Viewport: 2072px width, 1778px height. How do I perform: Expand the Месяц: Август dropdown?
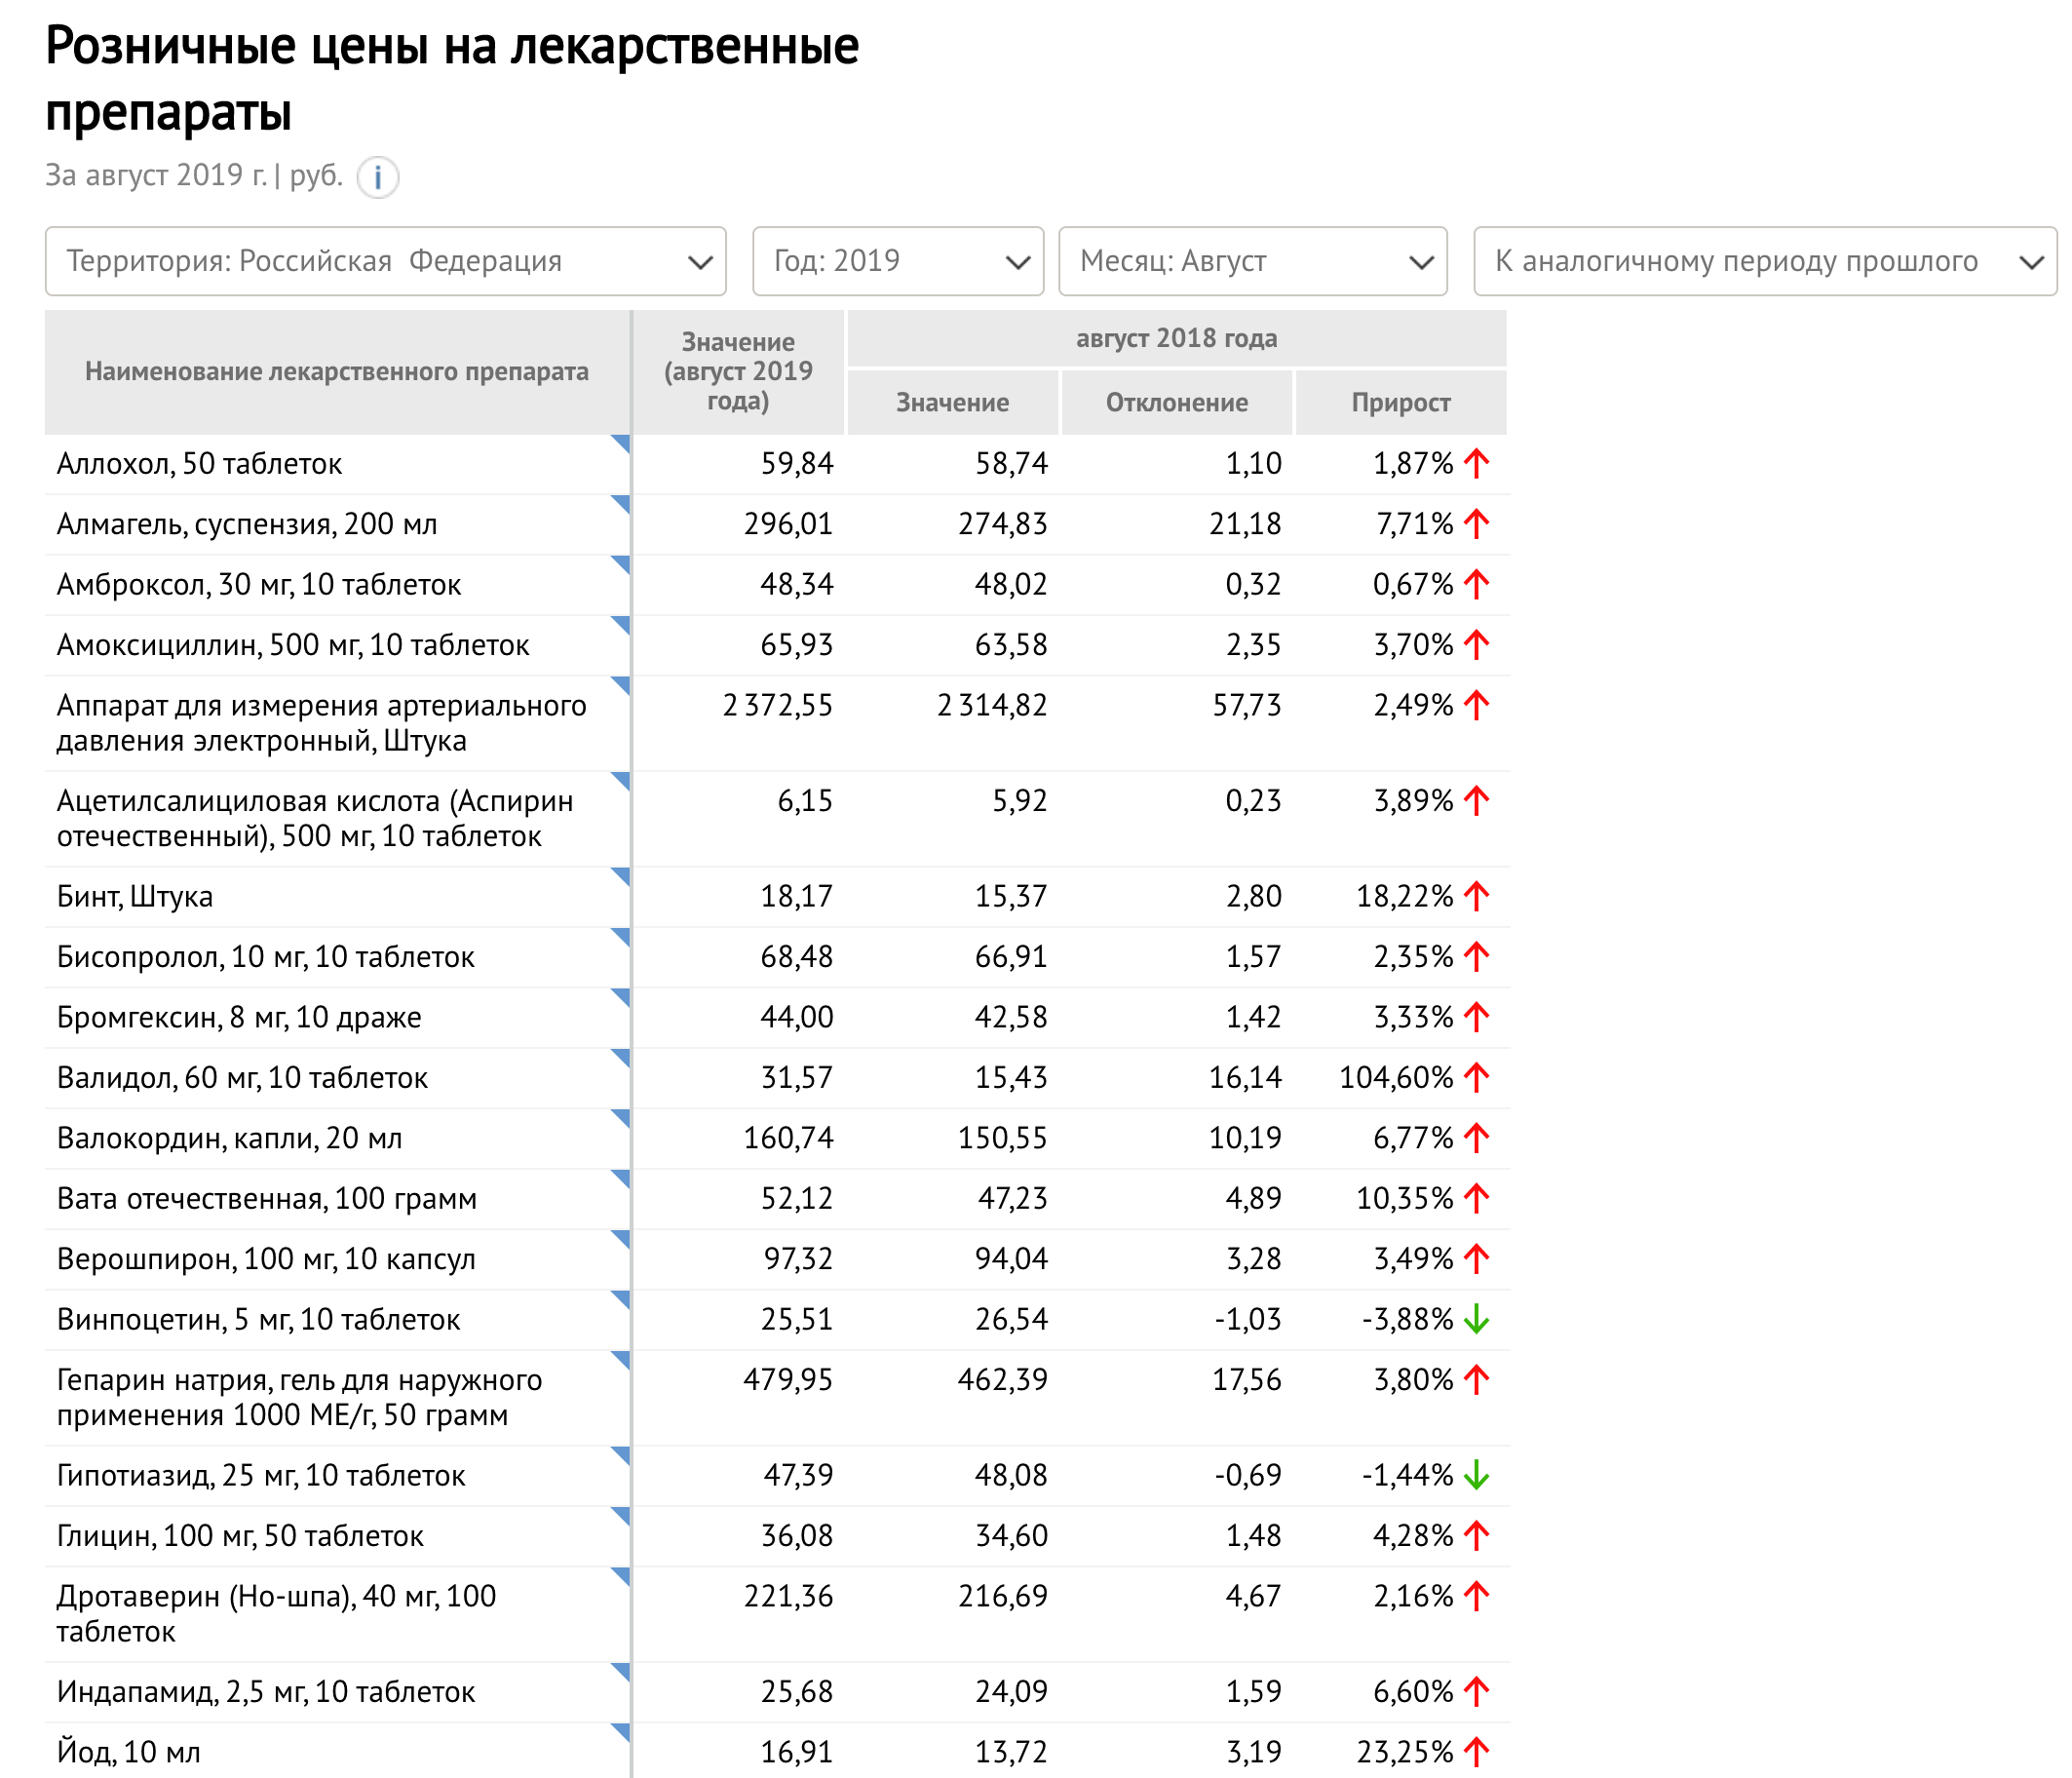pyautogui.click(x=1252, y=261)
